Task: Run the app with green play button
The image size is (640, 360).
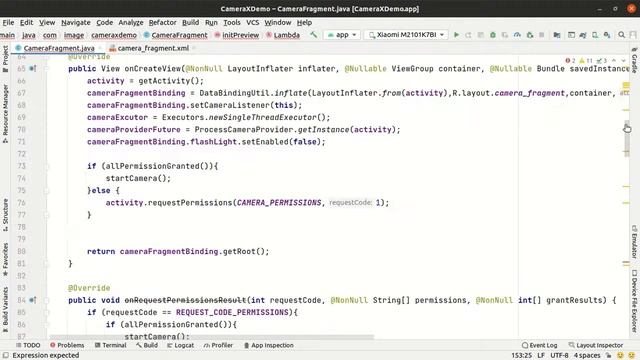Action: point(456,35)
